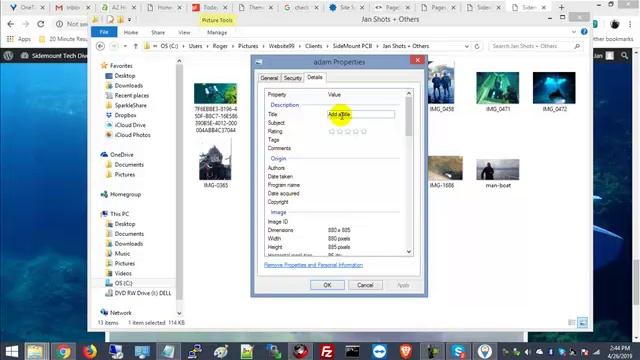
Task: Open Dropbox in sidebar
Action: coord(125,115)
